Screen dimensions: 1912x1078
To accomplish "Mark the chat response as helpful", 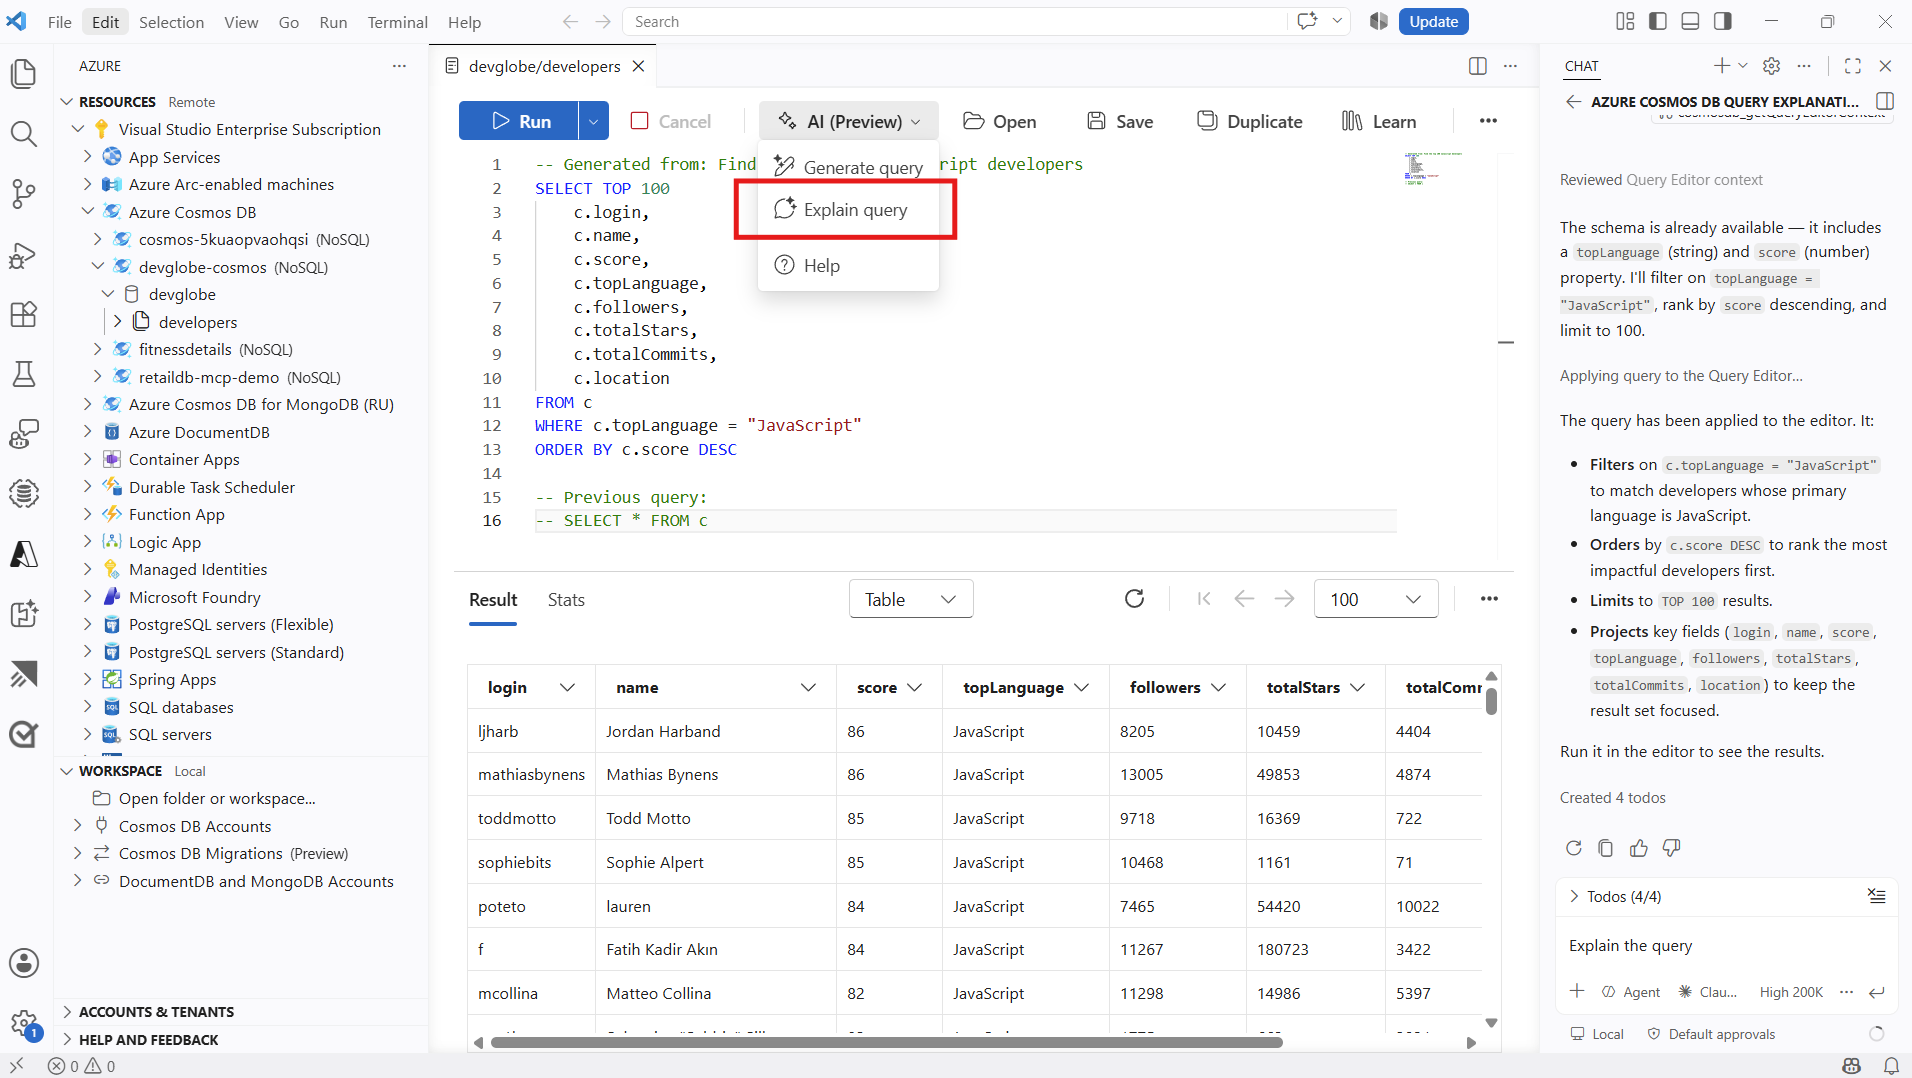I will 1638,848.
